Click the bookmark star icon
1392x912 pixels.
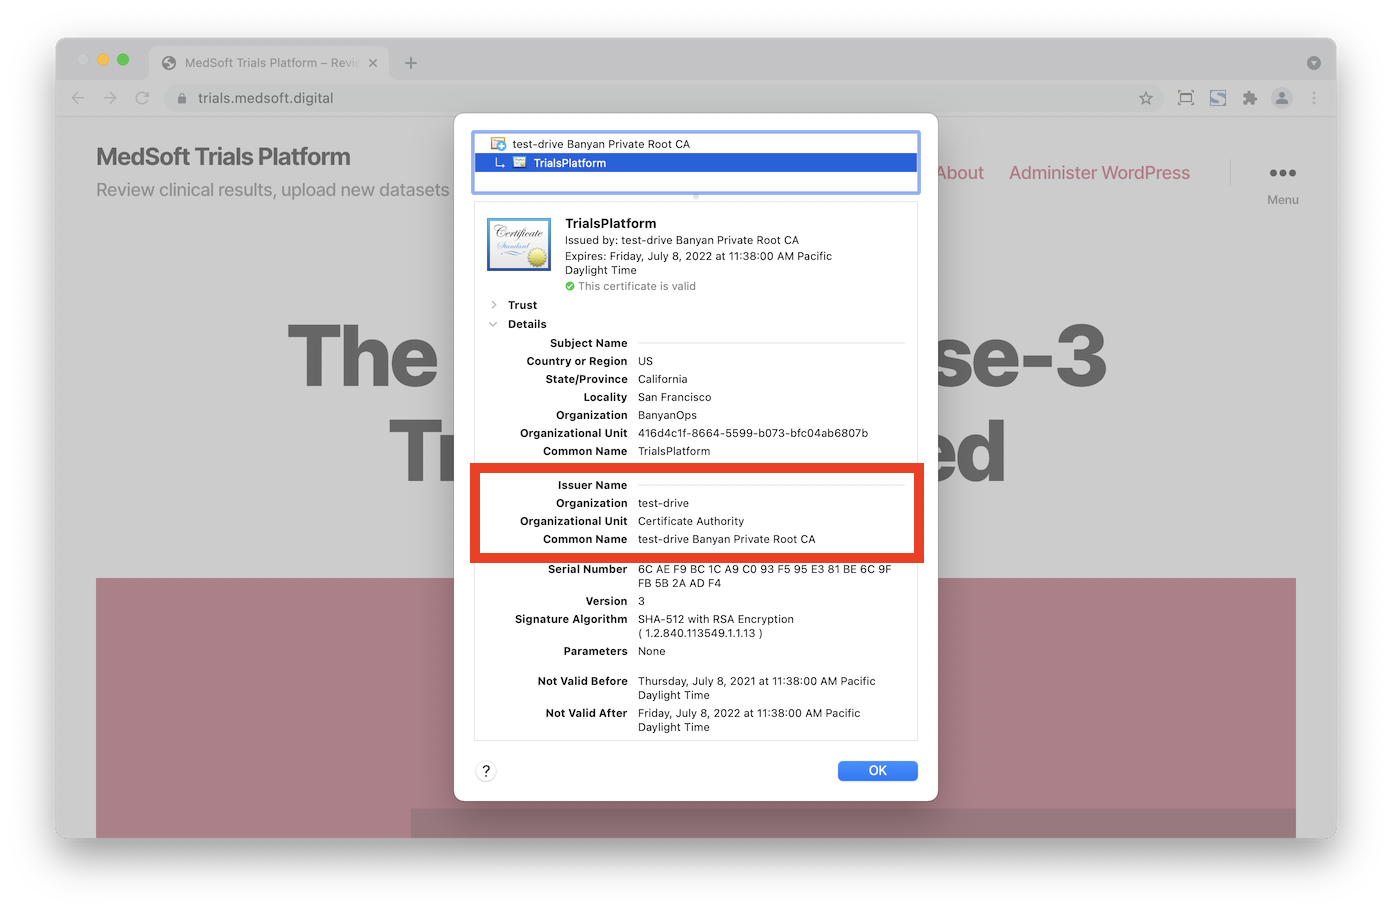click(x=1146, y=98)
